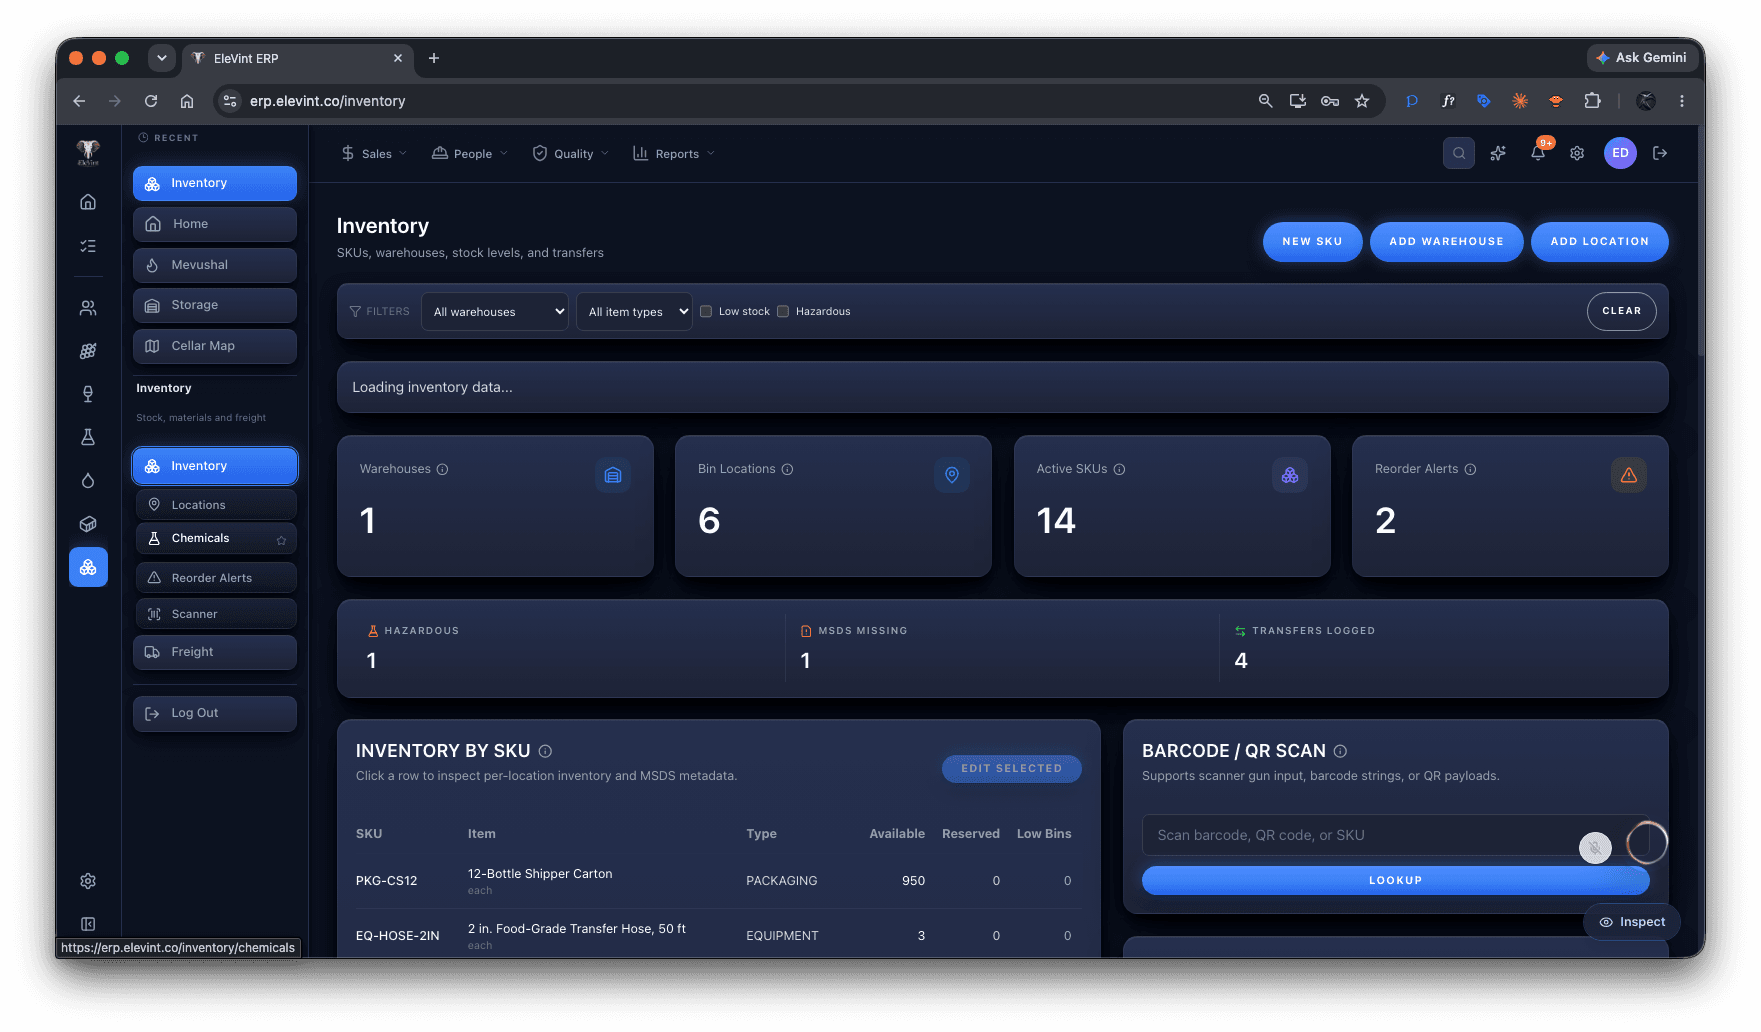
Task: Show info tooltip next to Barcode / QR Scan
Action: click(x=1340, y=751)
